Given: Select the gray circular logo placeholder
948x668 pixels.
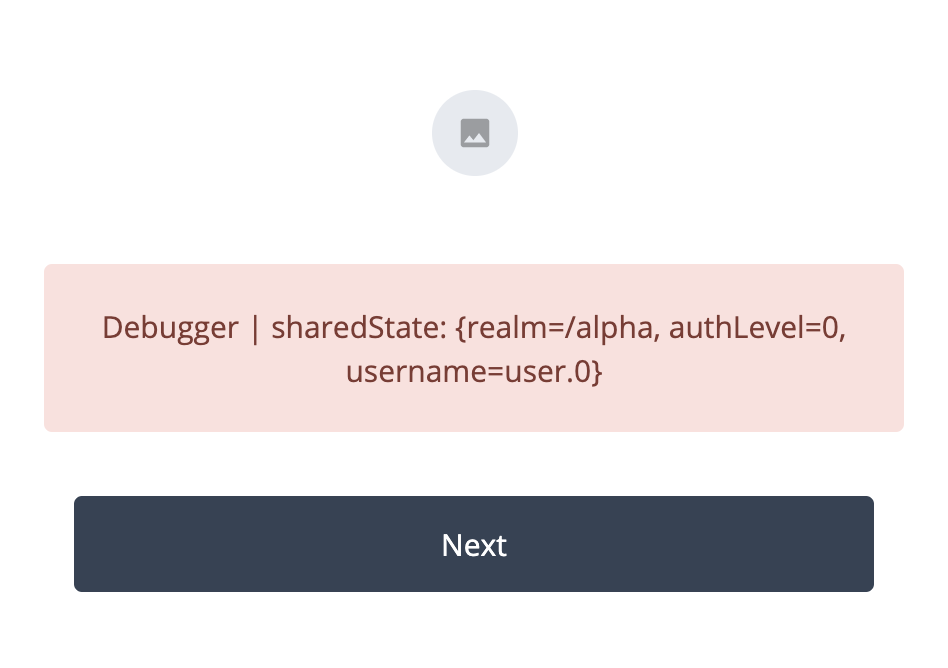Looking at the screenshot, I should point(475,133).
